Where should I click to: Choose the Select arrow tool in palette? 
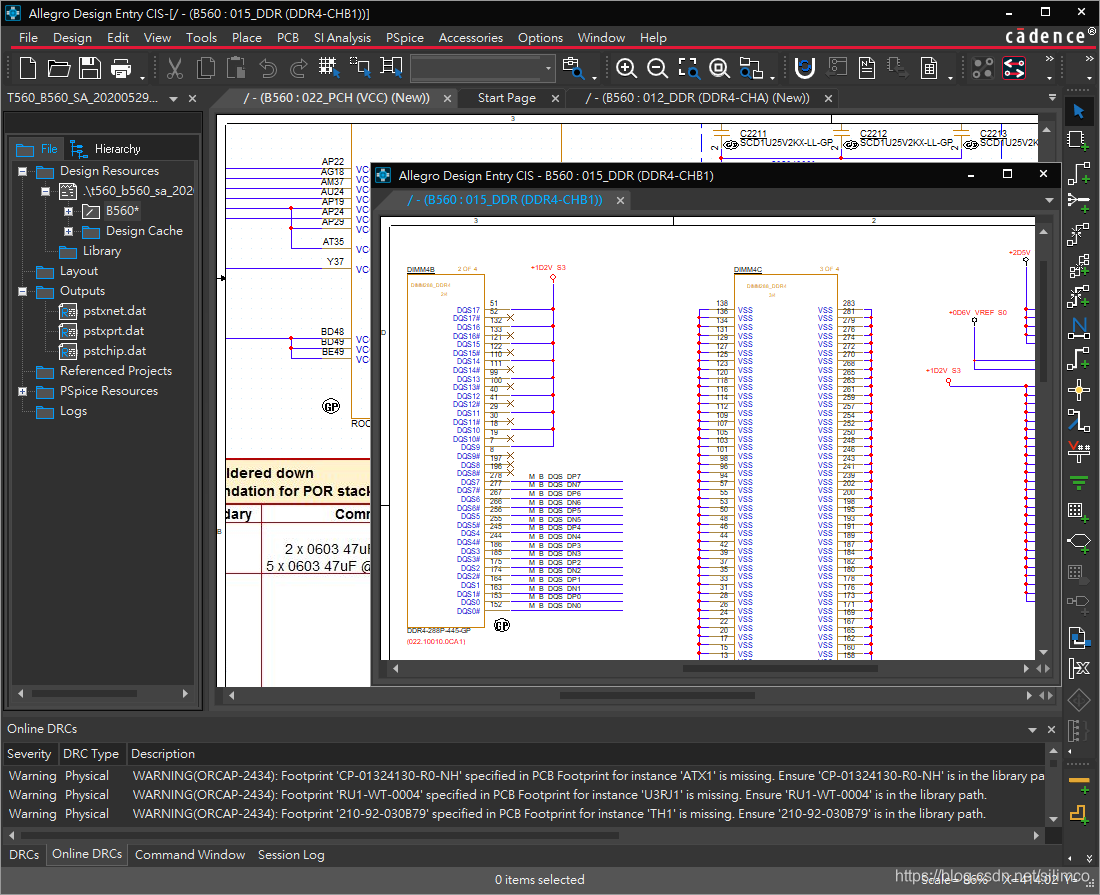click(x=1078, y=112)
